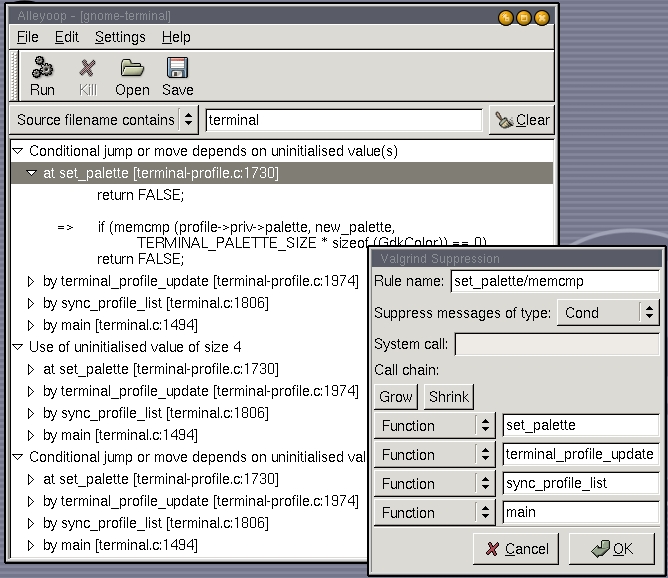The image size is (668, 578).
Task: Open the Help menu
Action: point(176,37)
